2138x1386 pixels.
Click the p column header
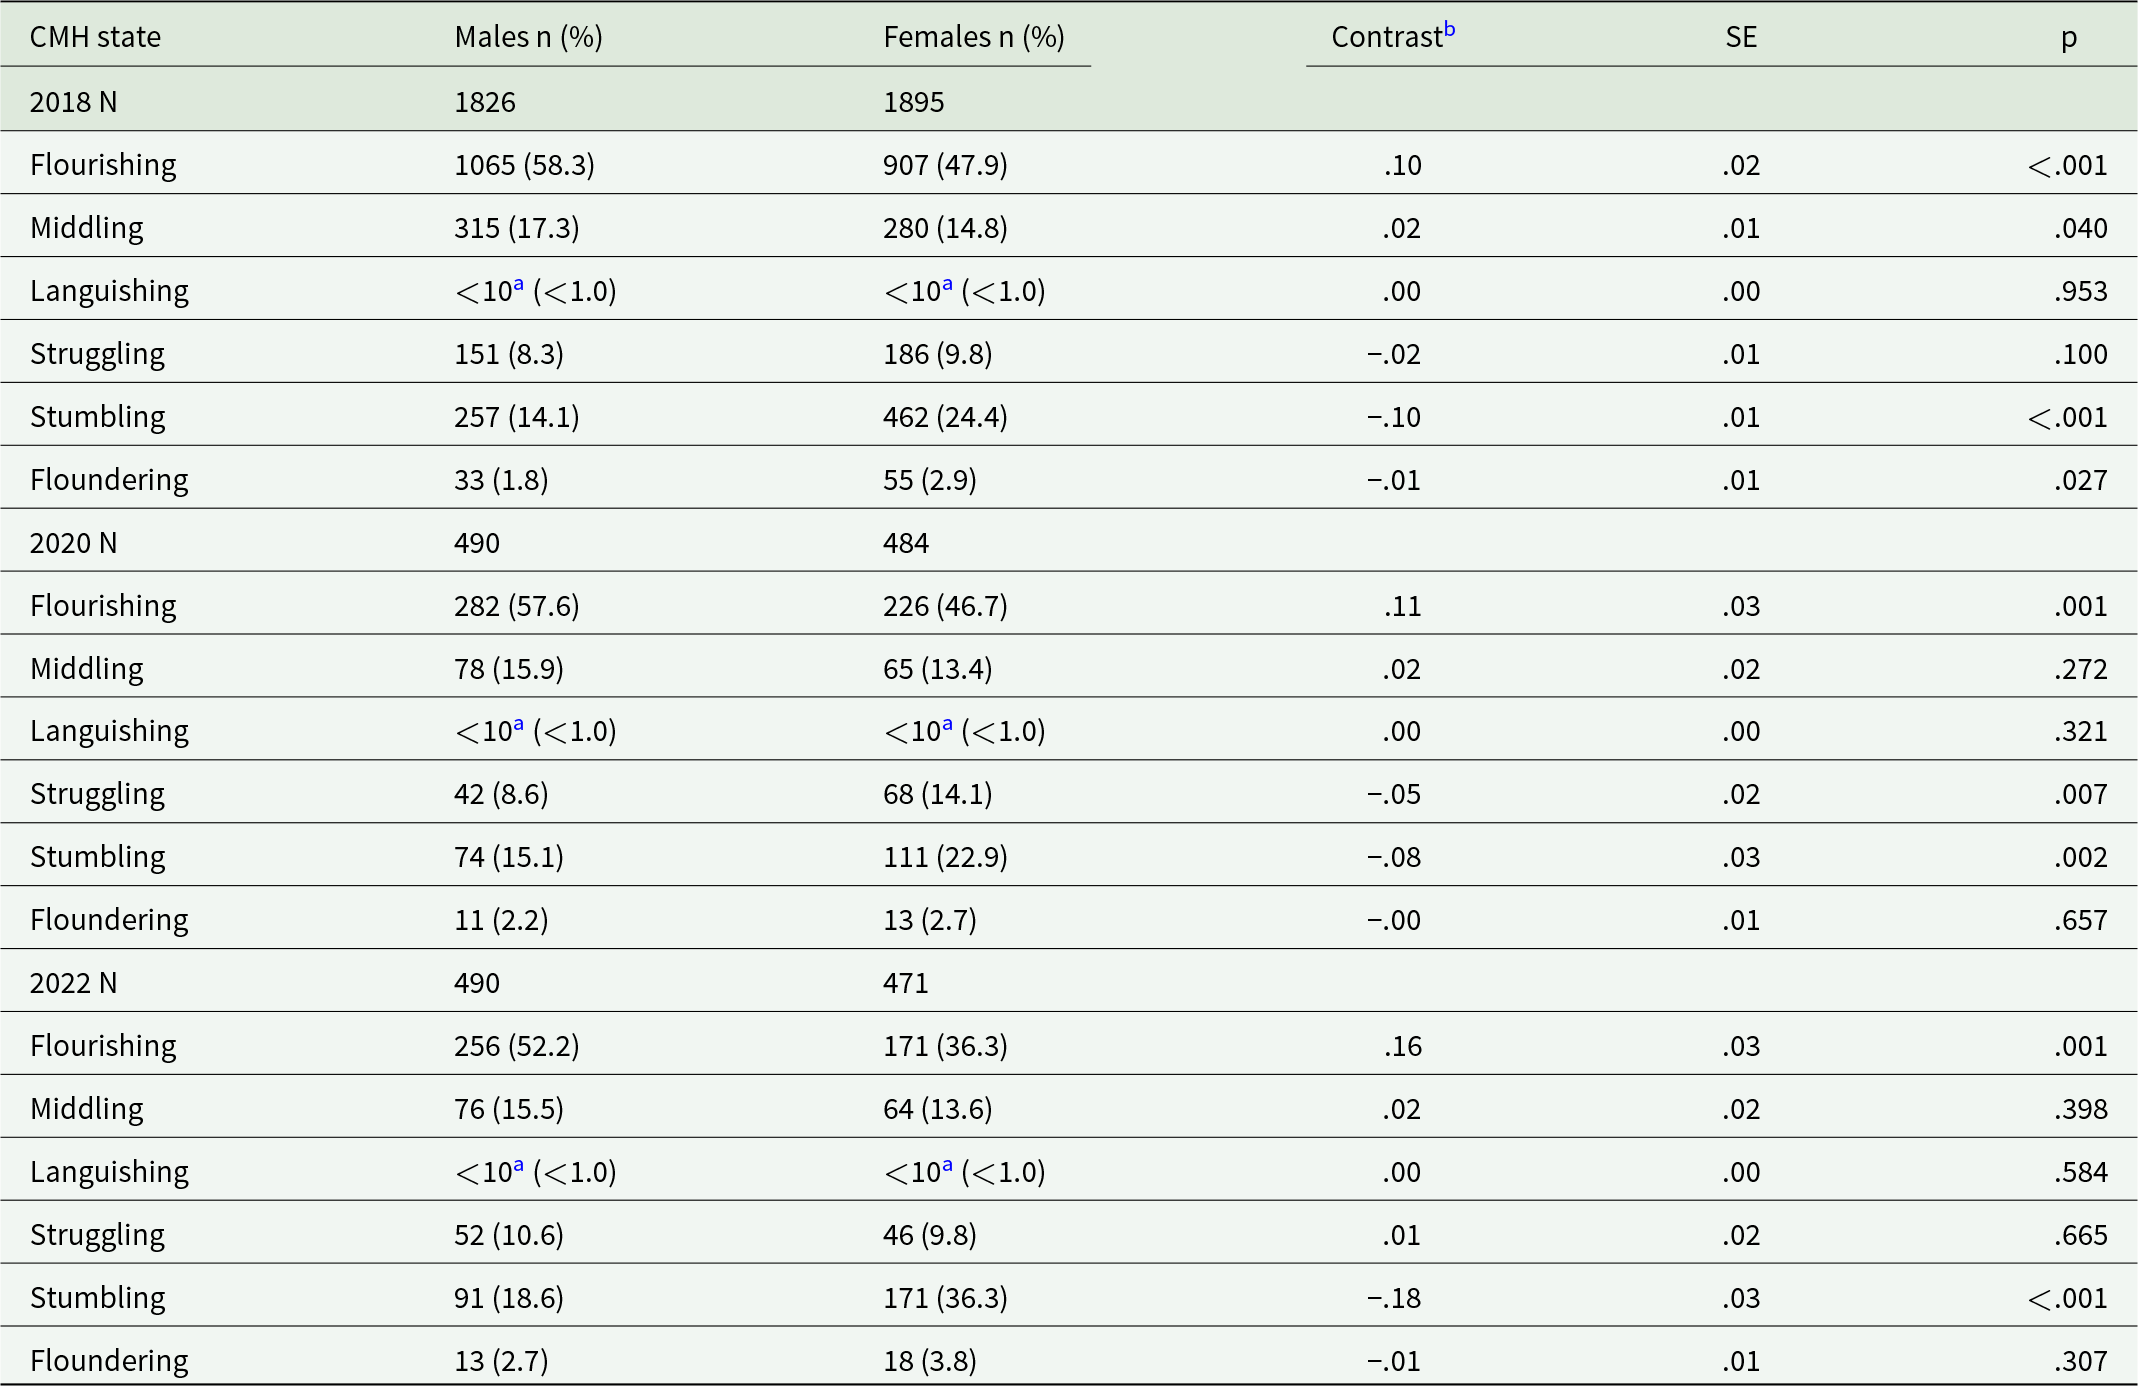2068,37
